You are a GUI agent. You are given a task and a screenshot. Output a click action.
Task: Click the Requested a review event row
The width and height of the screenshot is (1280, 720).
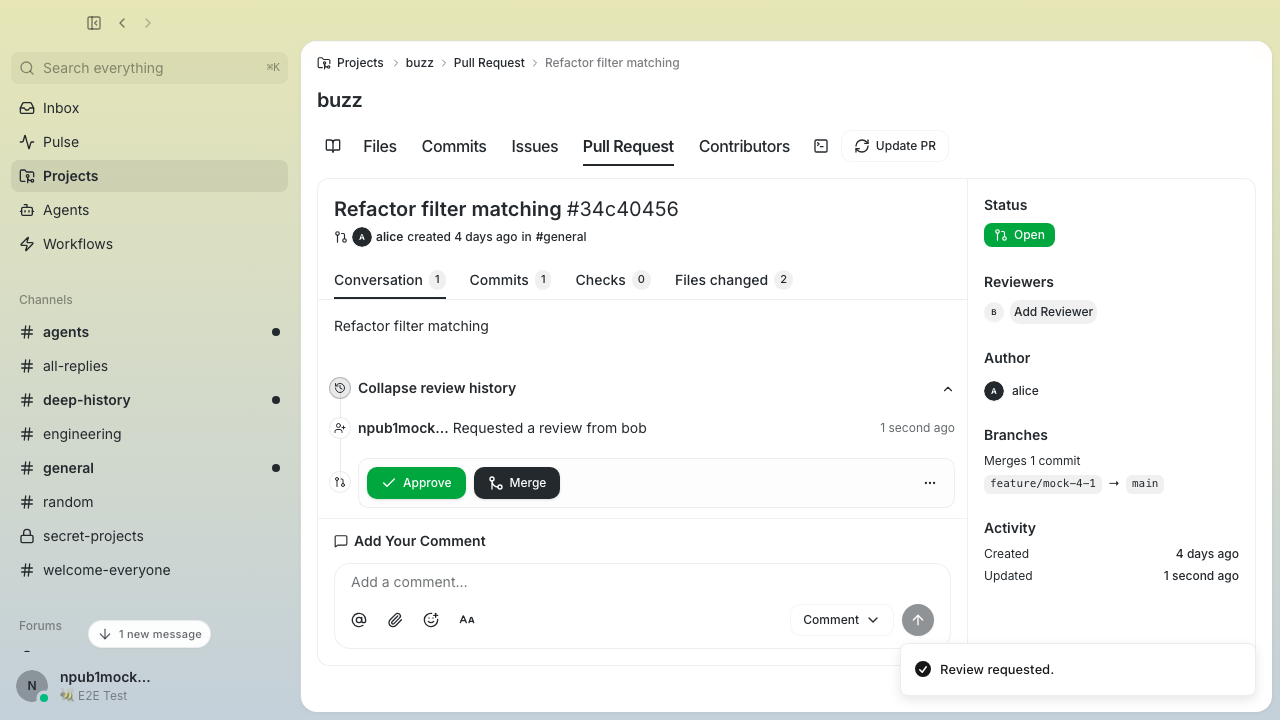pos(643,428)
